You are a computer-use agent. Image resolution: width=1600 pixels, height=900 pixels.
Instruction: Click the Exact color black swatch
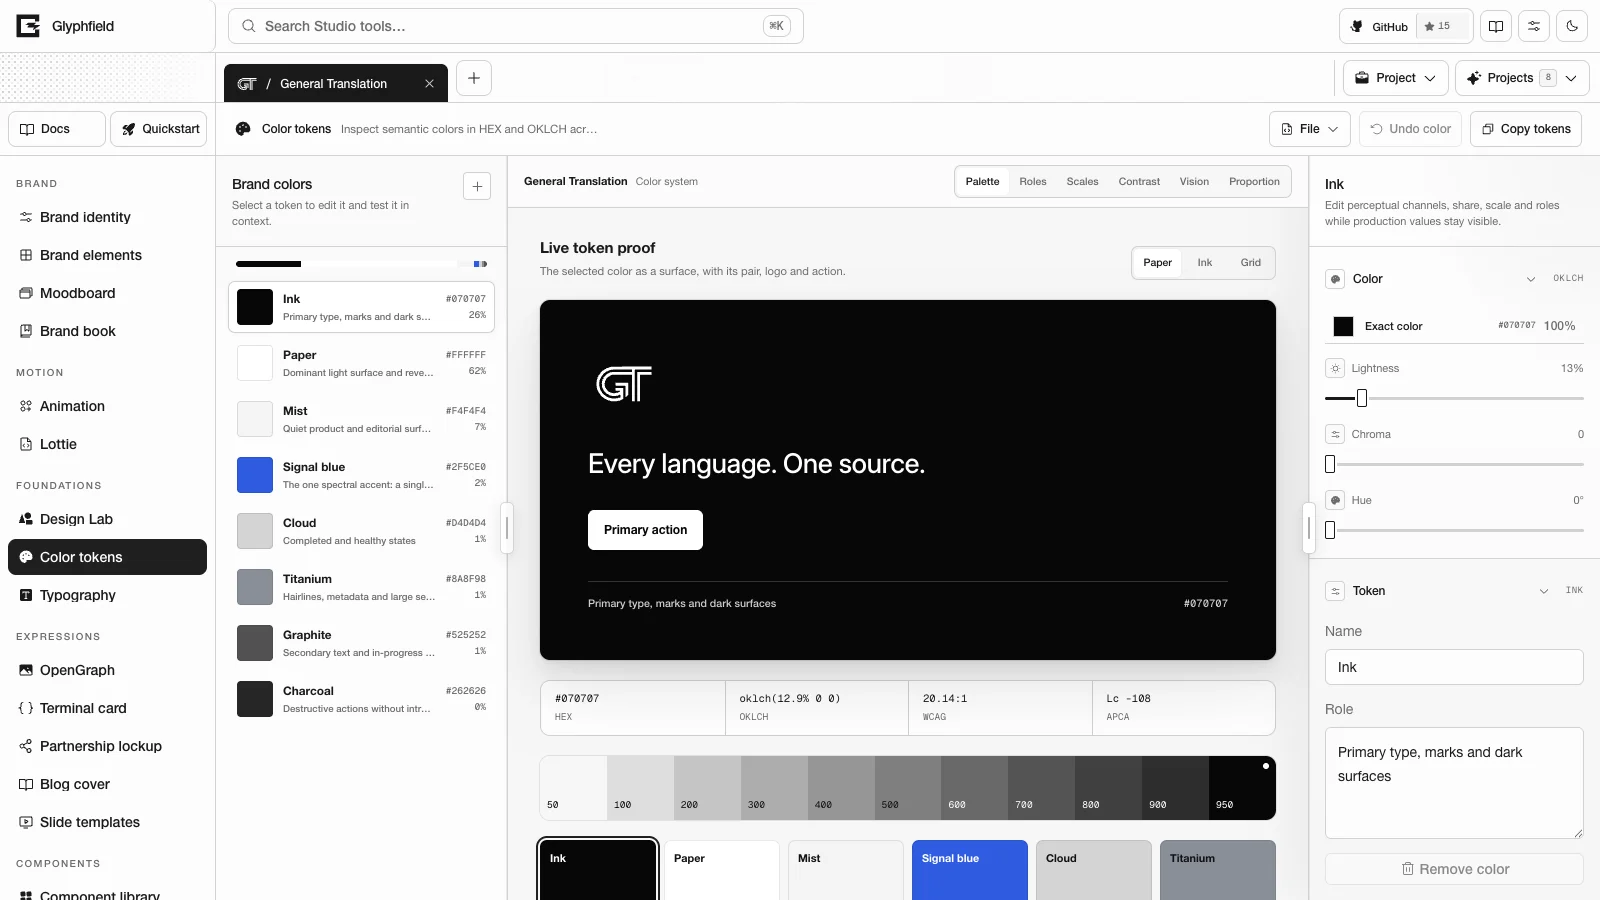1343,326
